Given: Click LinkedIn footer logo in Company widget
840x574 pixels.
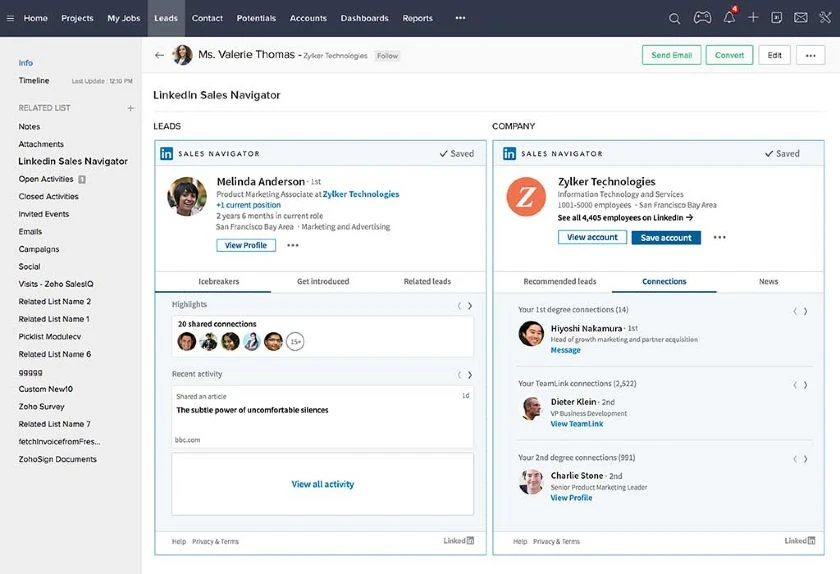Looking at the screenshot, I should [800, 541].
